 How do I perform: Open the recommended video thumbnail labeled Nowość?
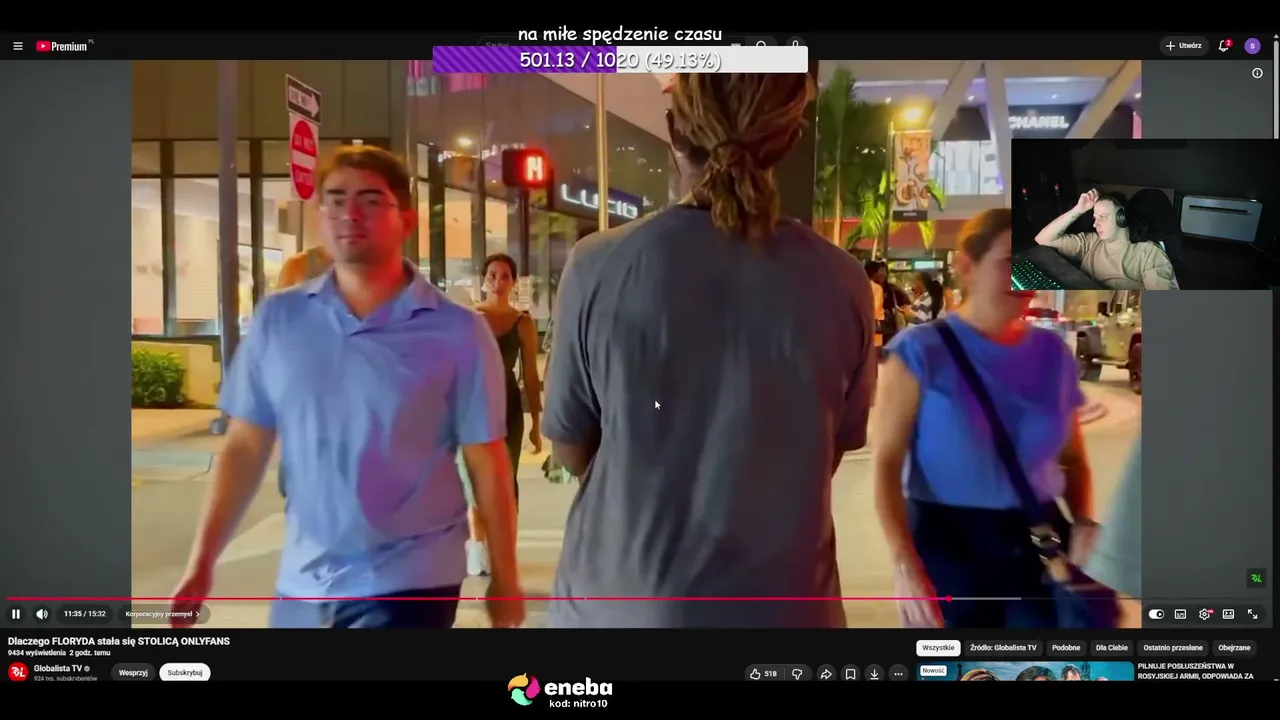(x=1025, y=671)
